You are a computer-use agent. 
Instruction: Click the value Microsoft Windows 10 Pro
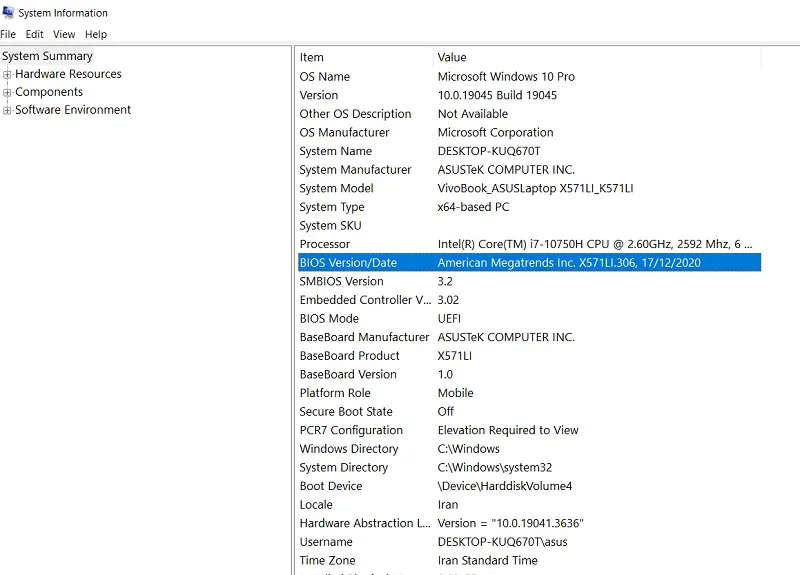(x=506, y=77)
